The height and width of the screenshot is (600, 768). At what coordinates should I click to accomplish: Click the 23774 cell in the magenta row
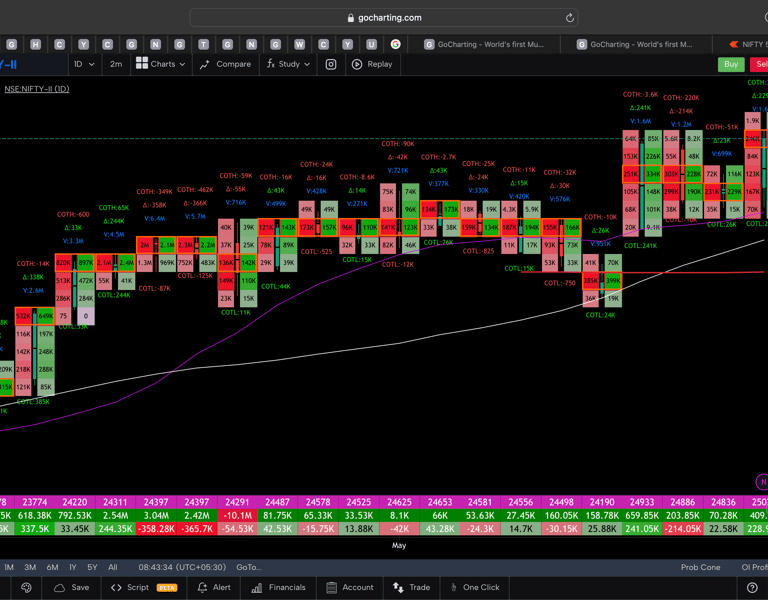click(x=35, y=502)
